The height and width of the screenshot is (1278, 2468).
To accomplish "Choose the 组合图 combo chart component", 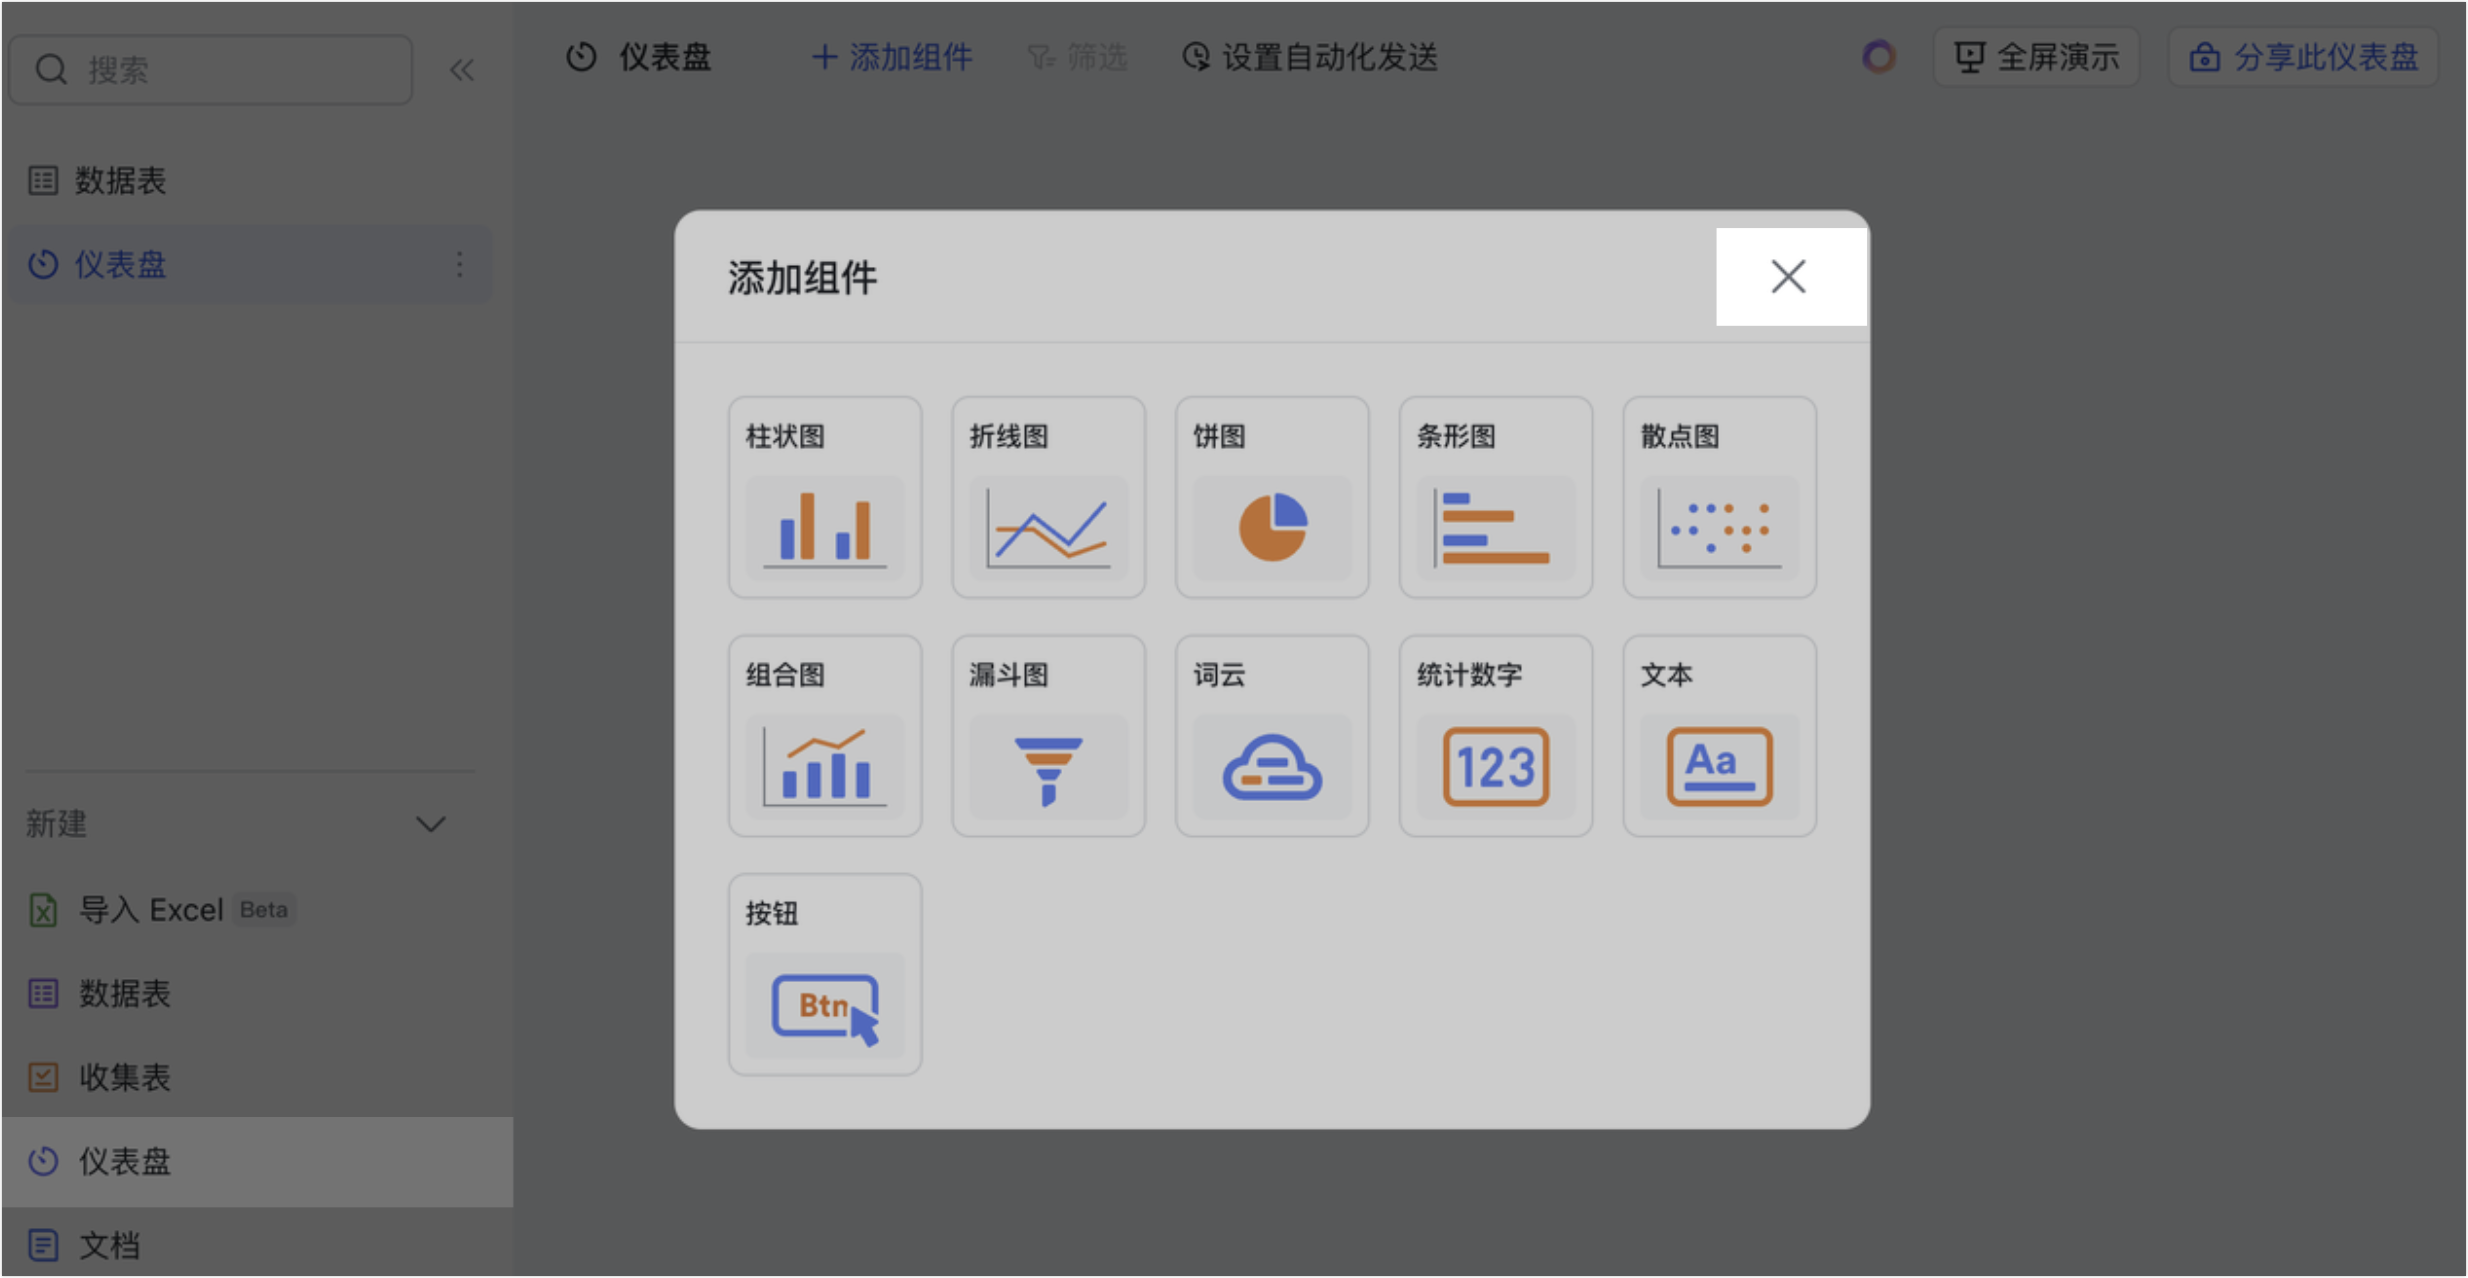I will point(824,736).
